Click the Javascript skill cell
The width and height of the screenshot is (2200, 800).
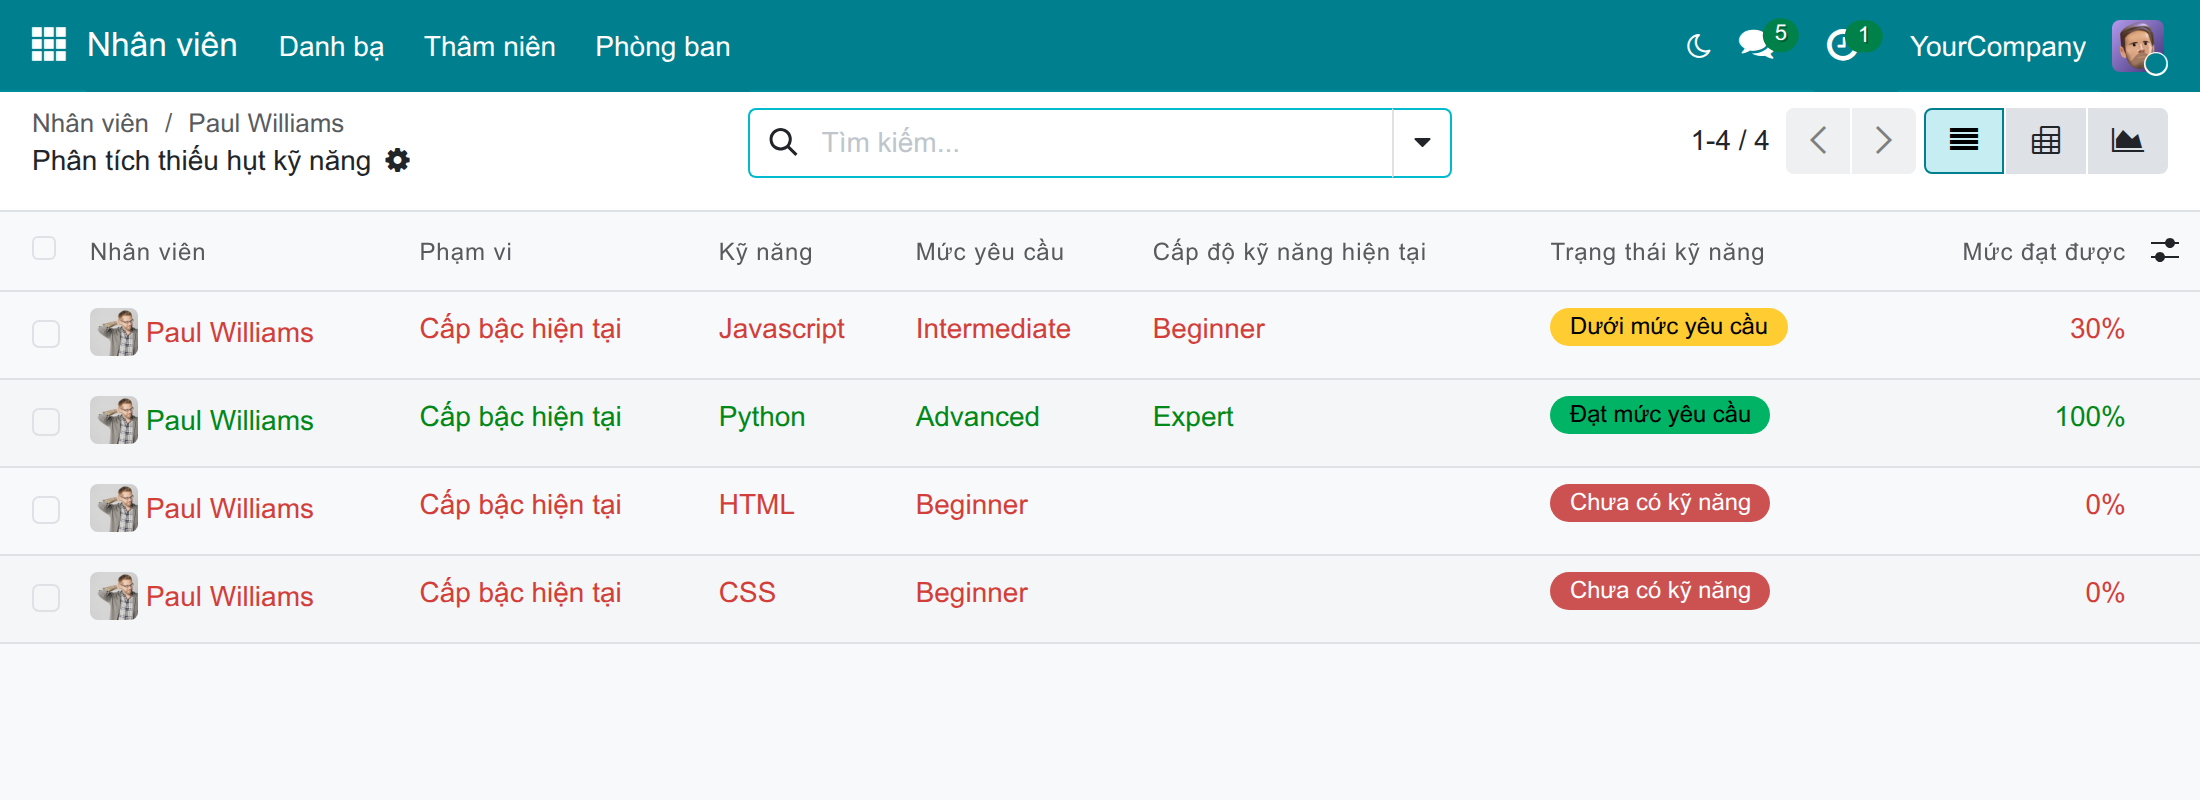point(781,329)
